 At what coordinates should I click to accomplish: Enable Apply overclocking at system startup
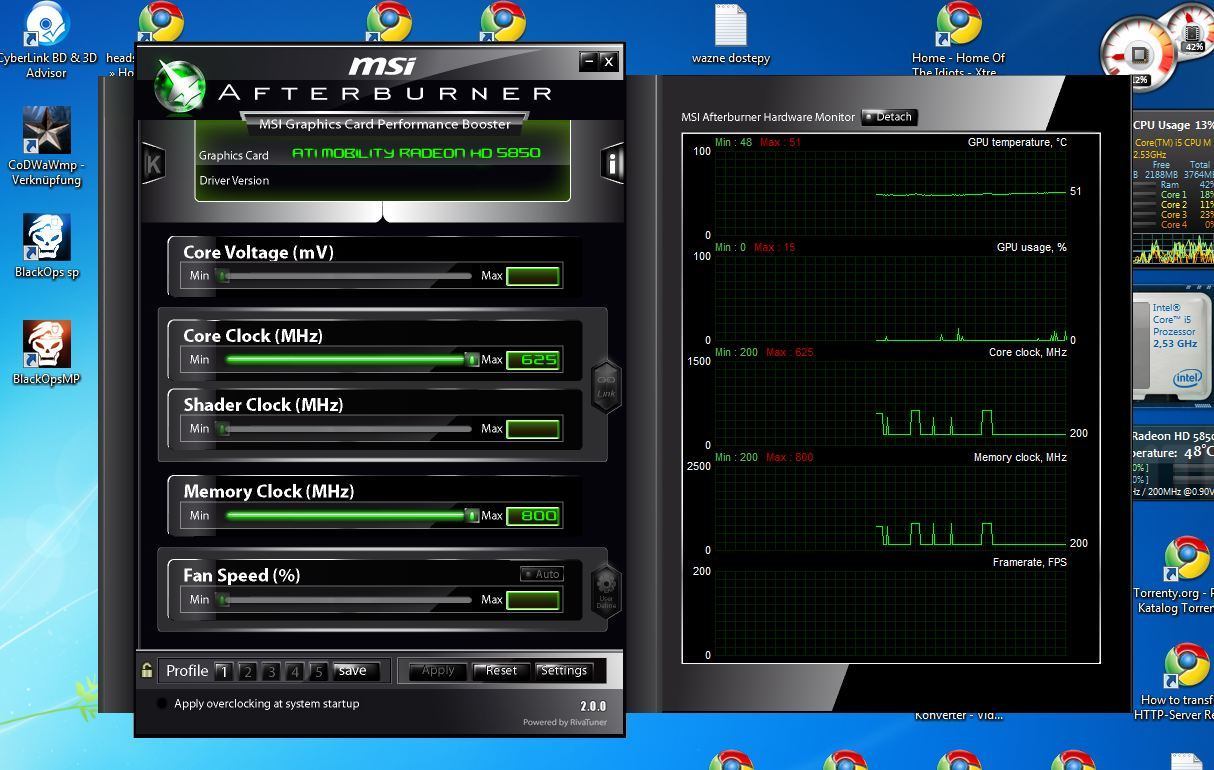click(161, 704)
